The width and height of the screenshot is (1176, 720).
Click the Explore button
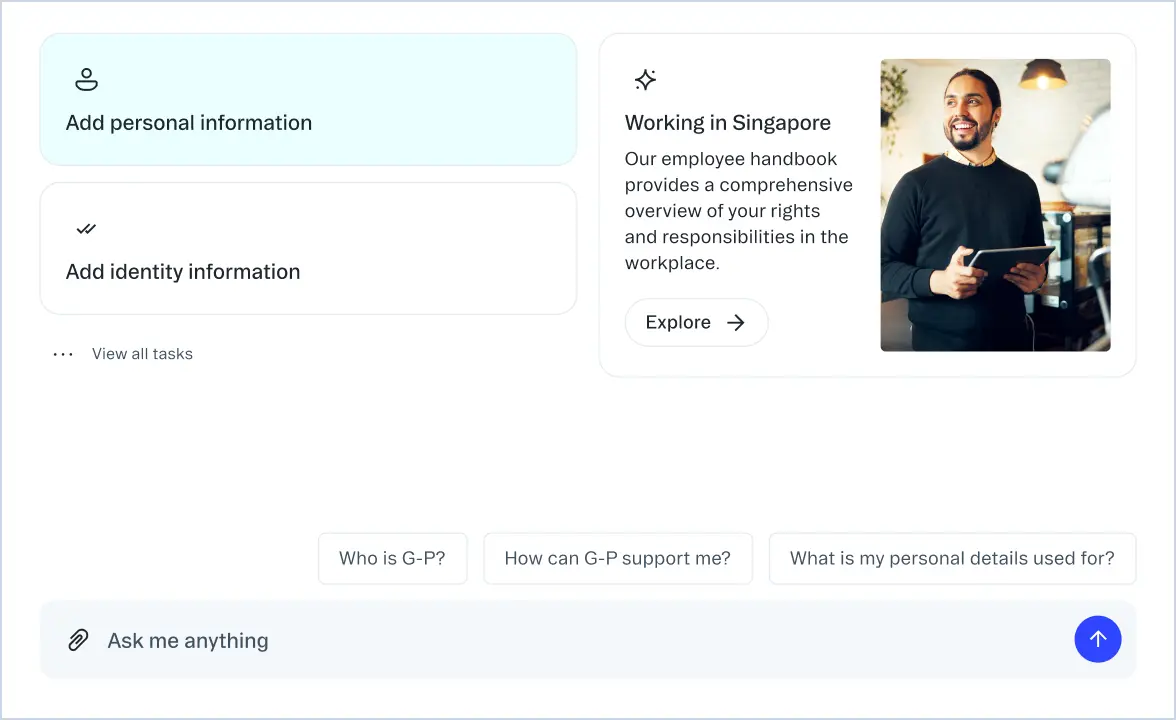click(696, 322)
